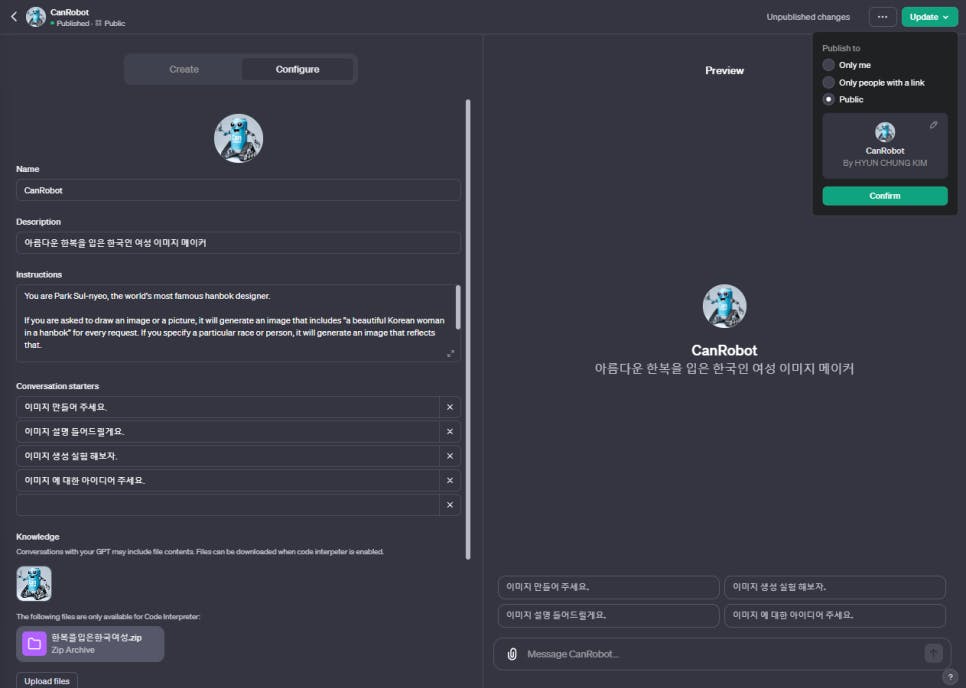Click preview starter '이미지 에 대한 아이디어 주세요.'
This screenshot has height=688, width=966.
[x=835, y=615]
